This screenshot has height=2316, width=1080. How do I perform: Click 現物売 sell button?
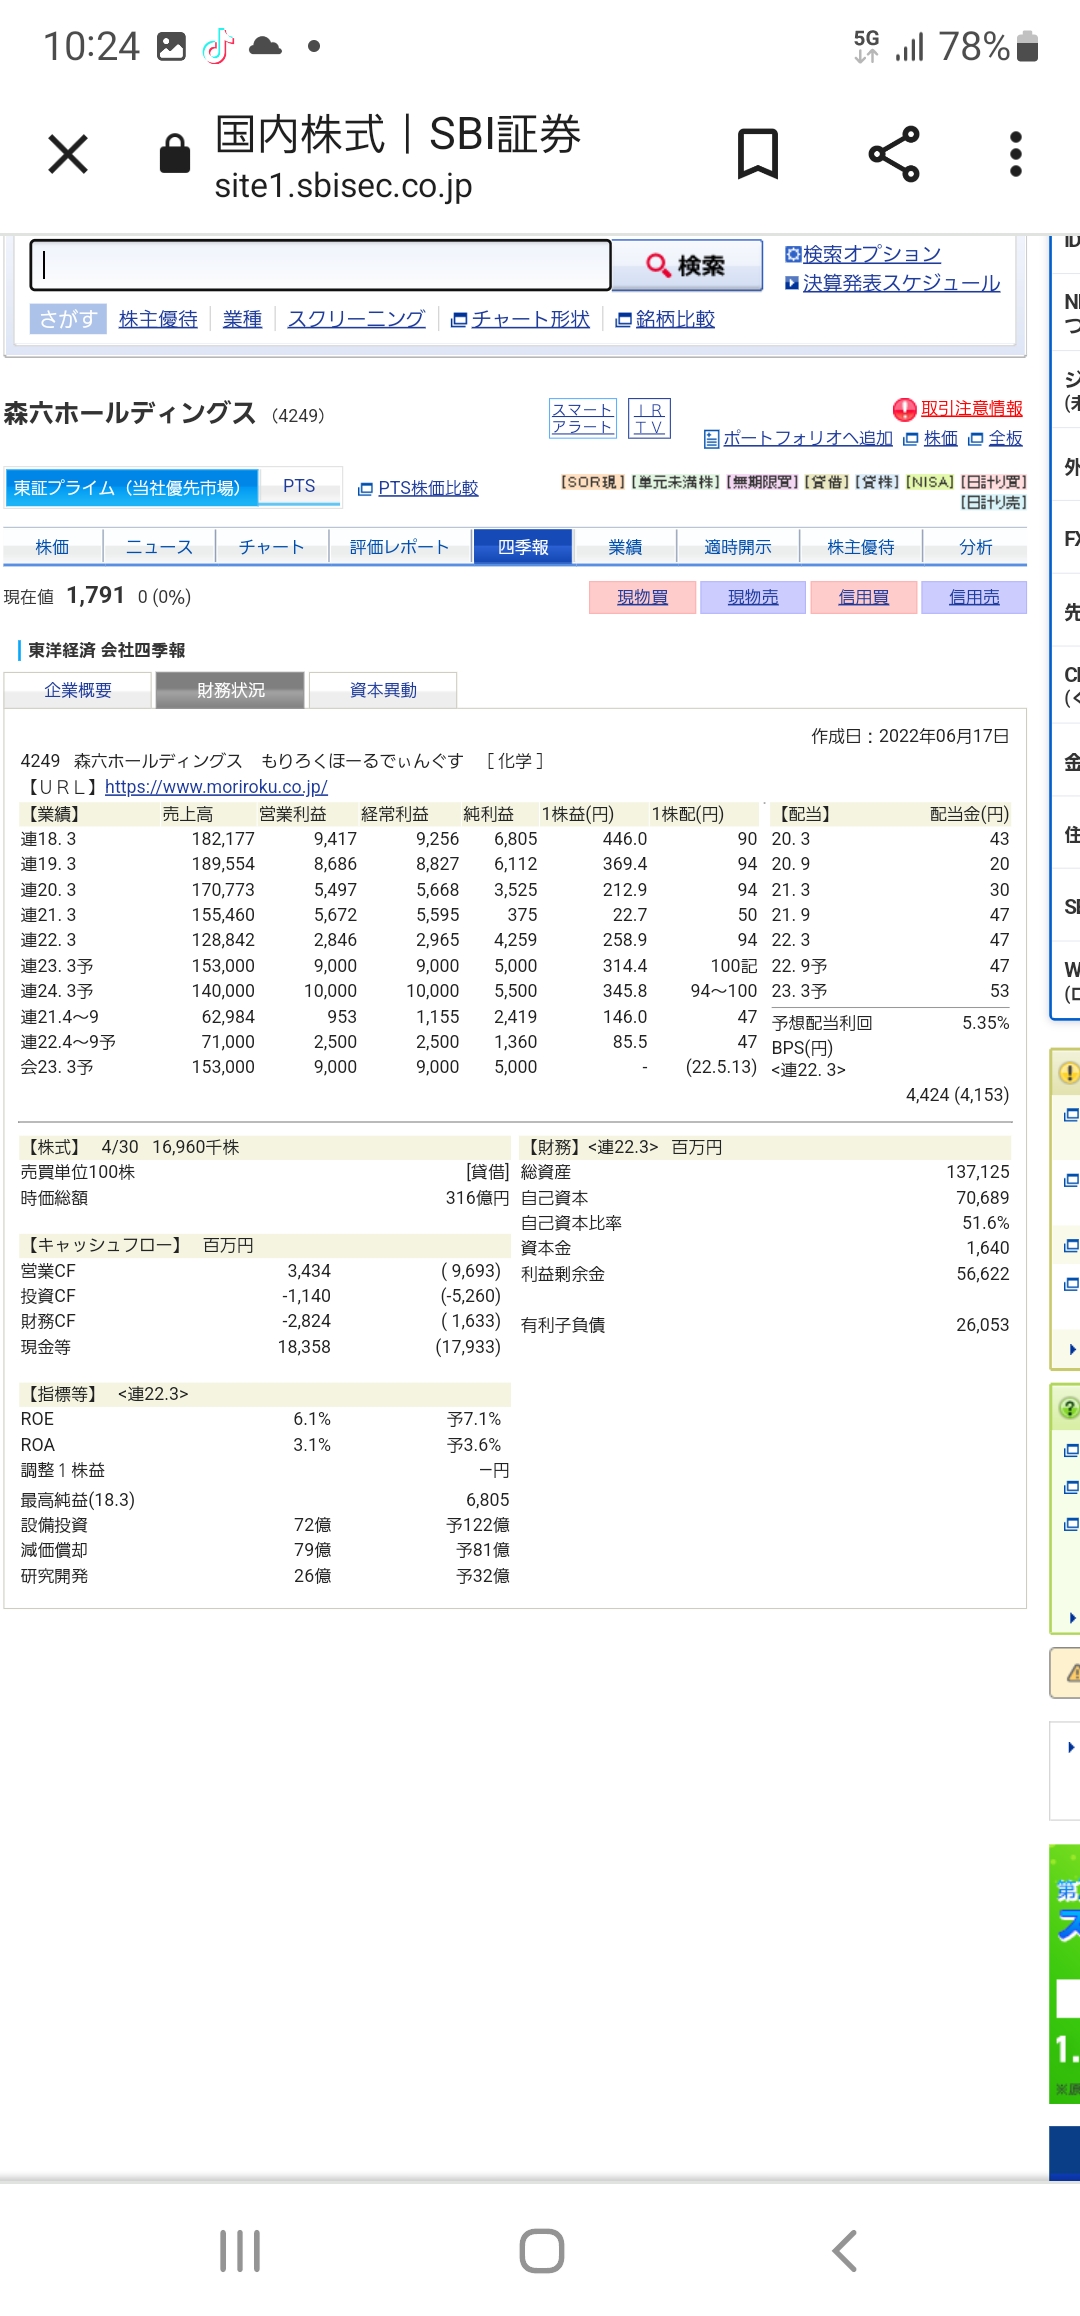[753, 597]
